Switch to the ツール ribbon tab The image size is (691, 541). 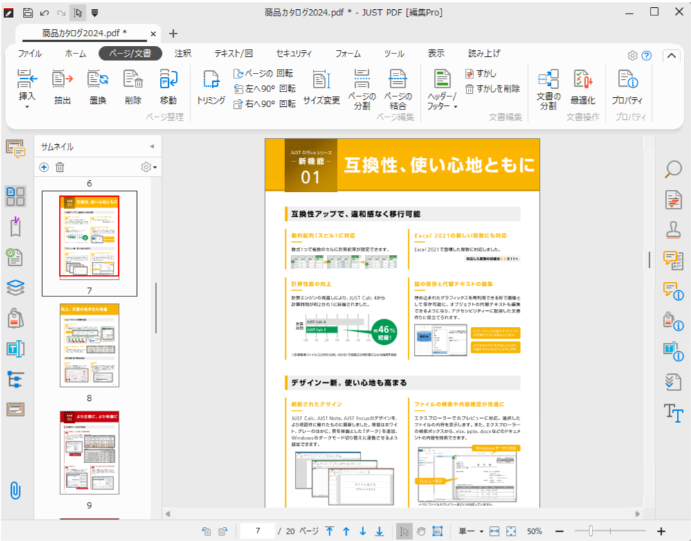pos(394,53)
